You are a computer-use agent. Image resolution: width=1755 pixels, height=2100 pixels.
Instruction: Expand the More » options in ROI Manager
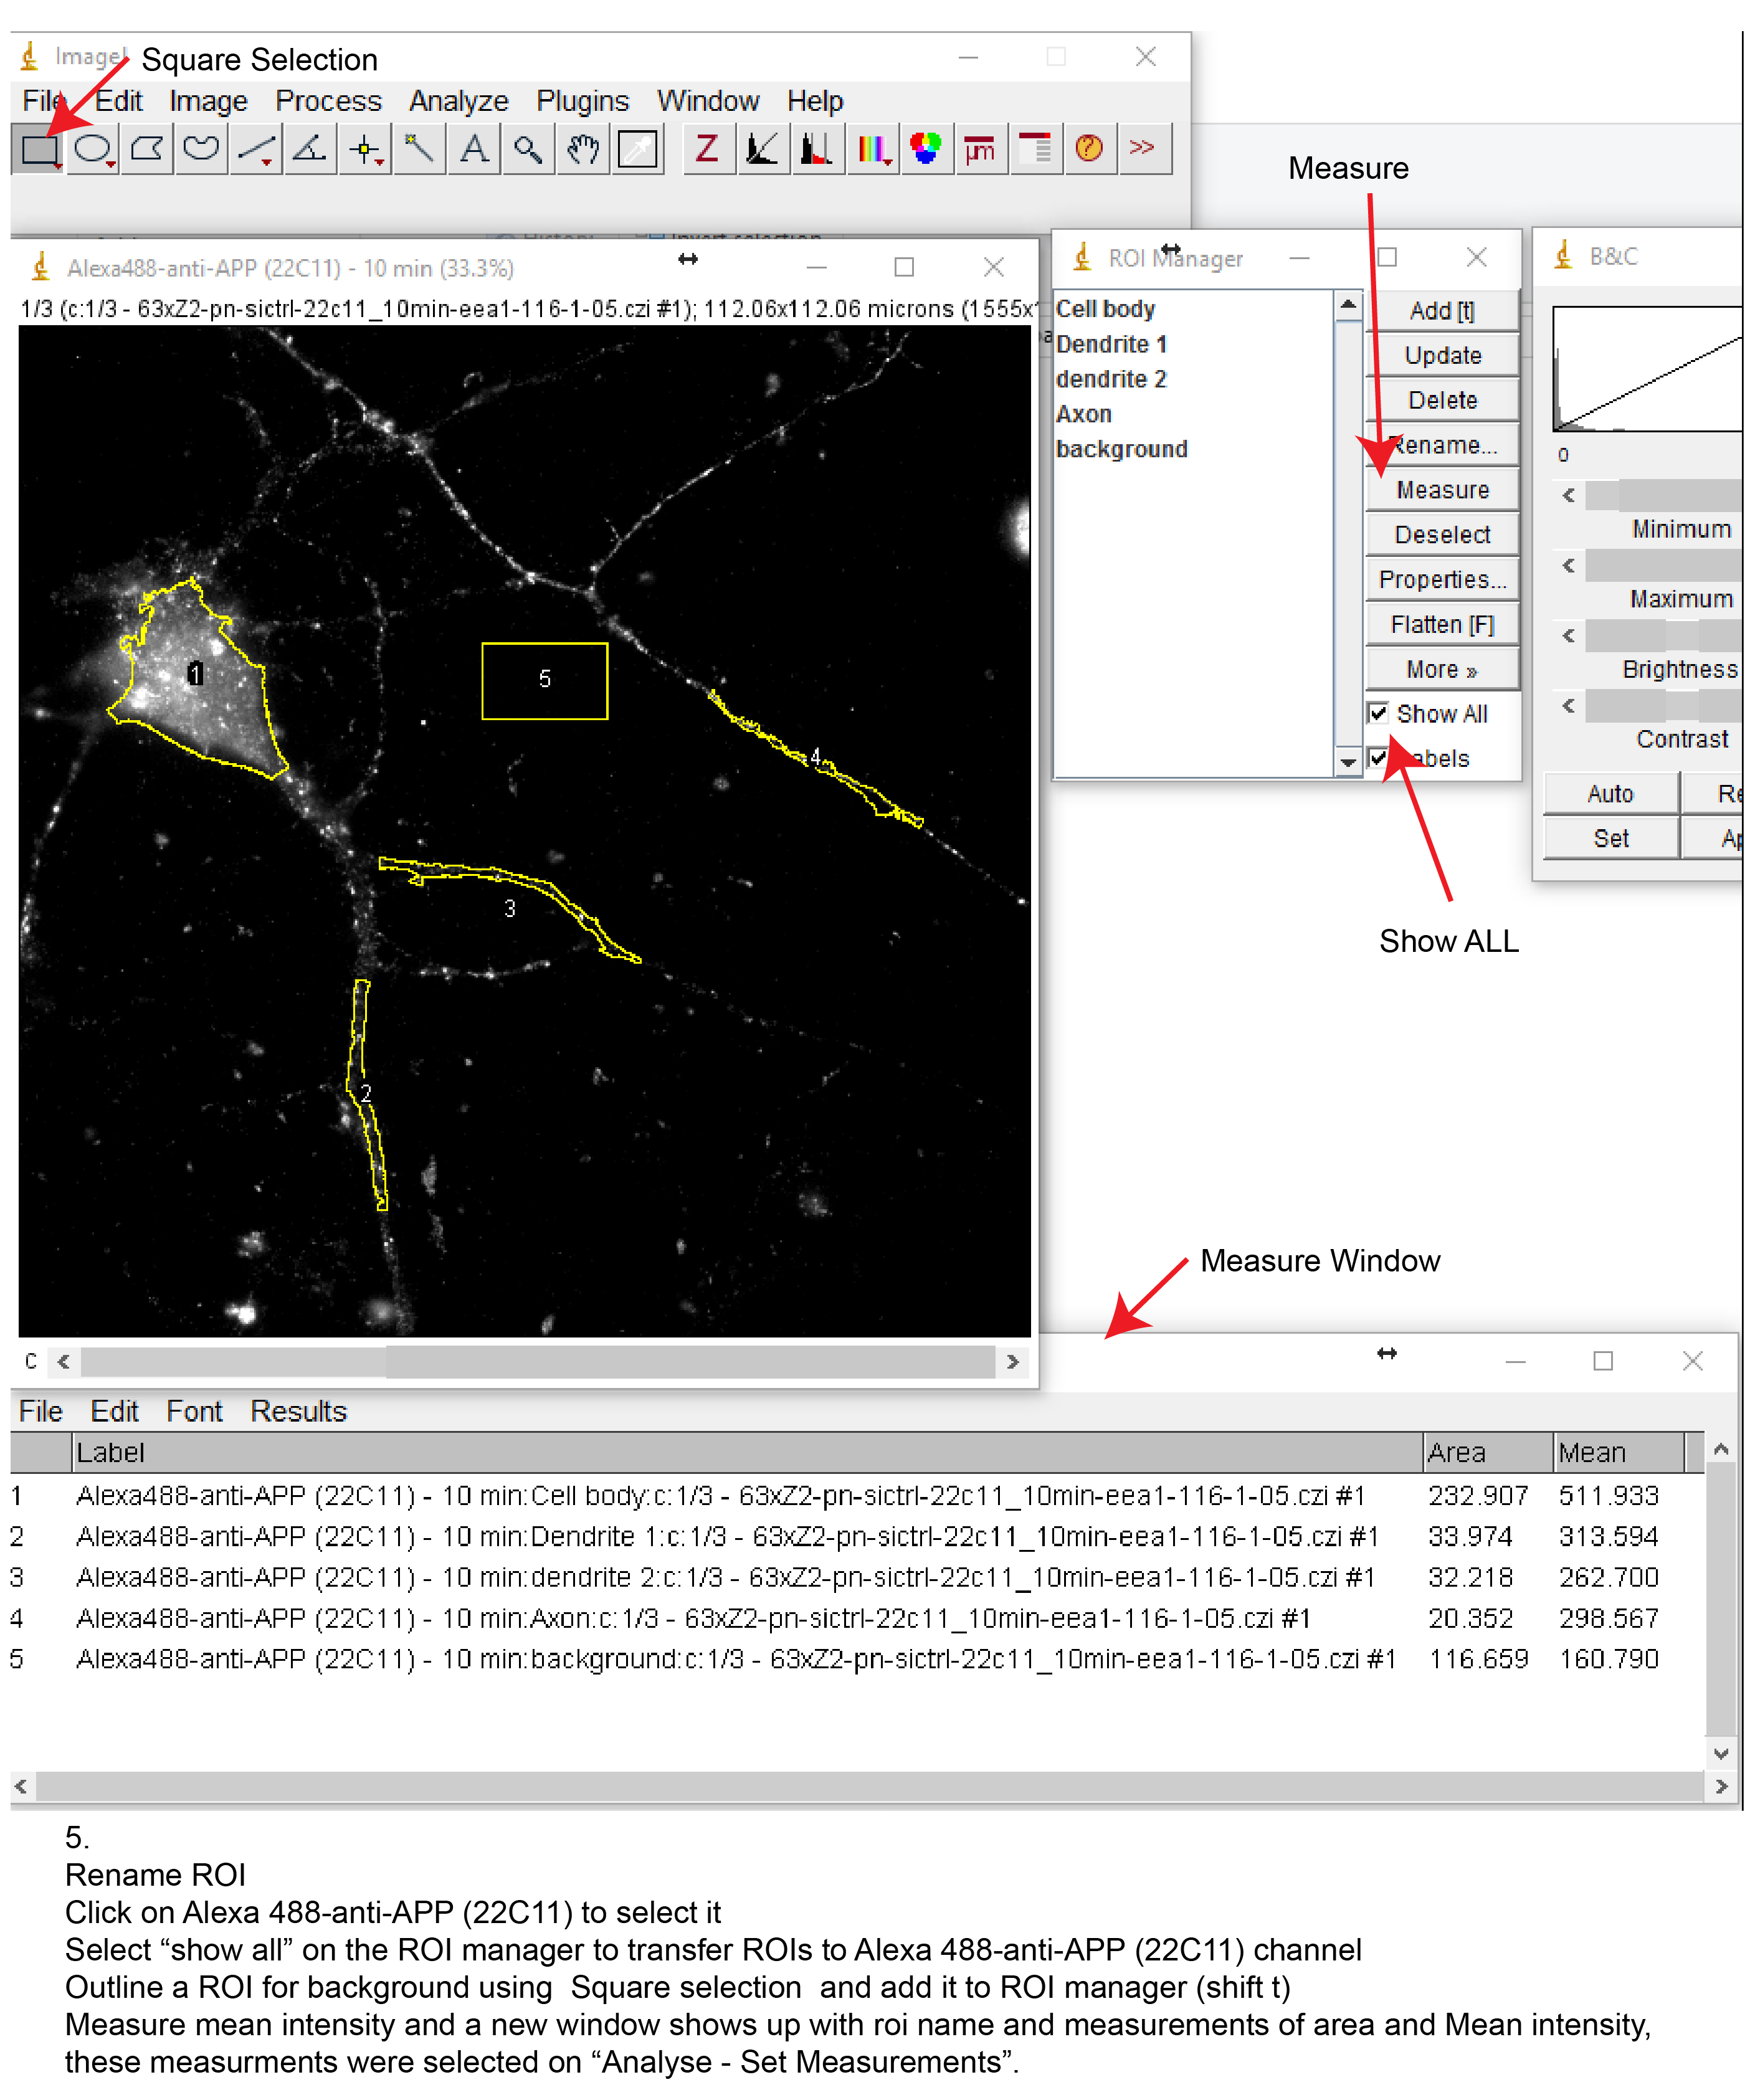point(1442,670)
